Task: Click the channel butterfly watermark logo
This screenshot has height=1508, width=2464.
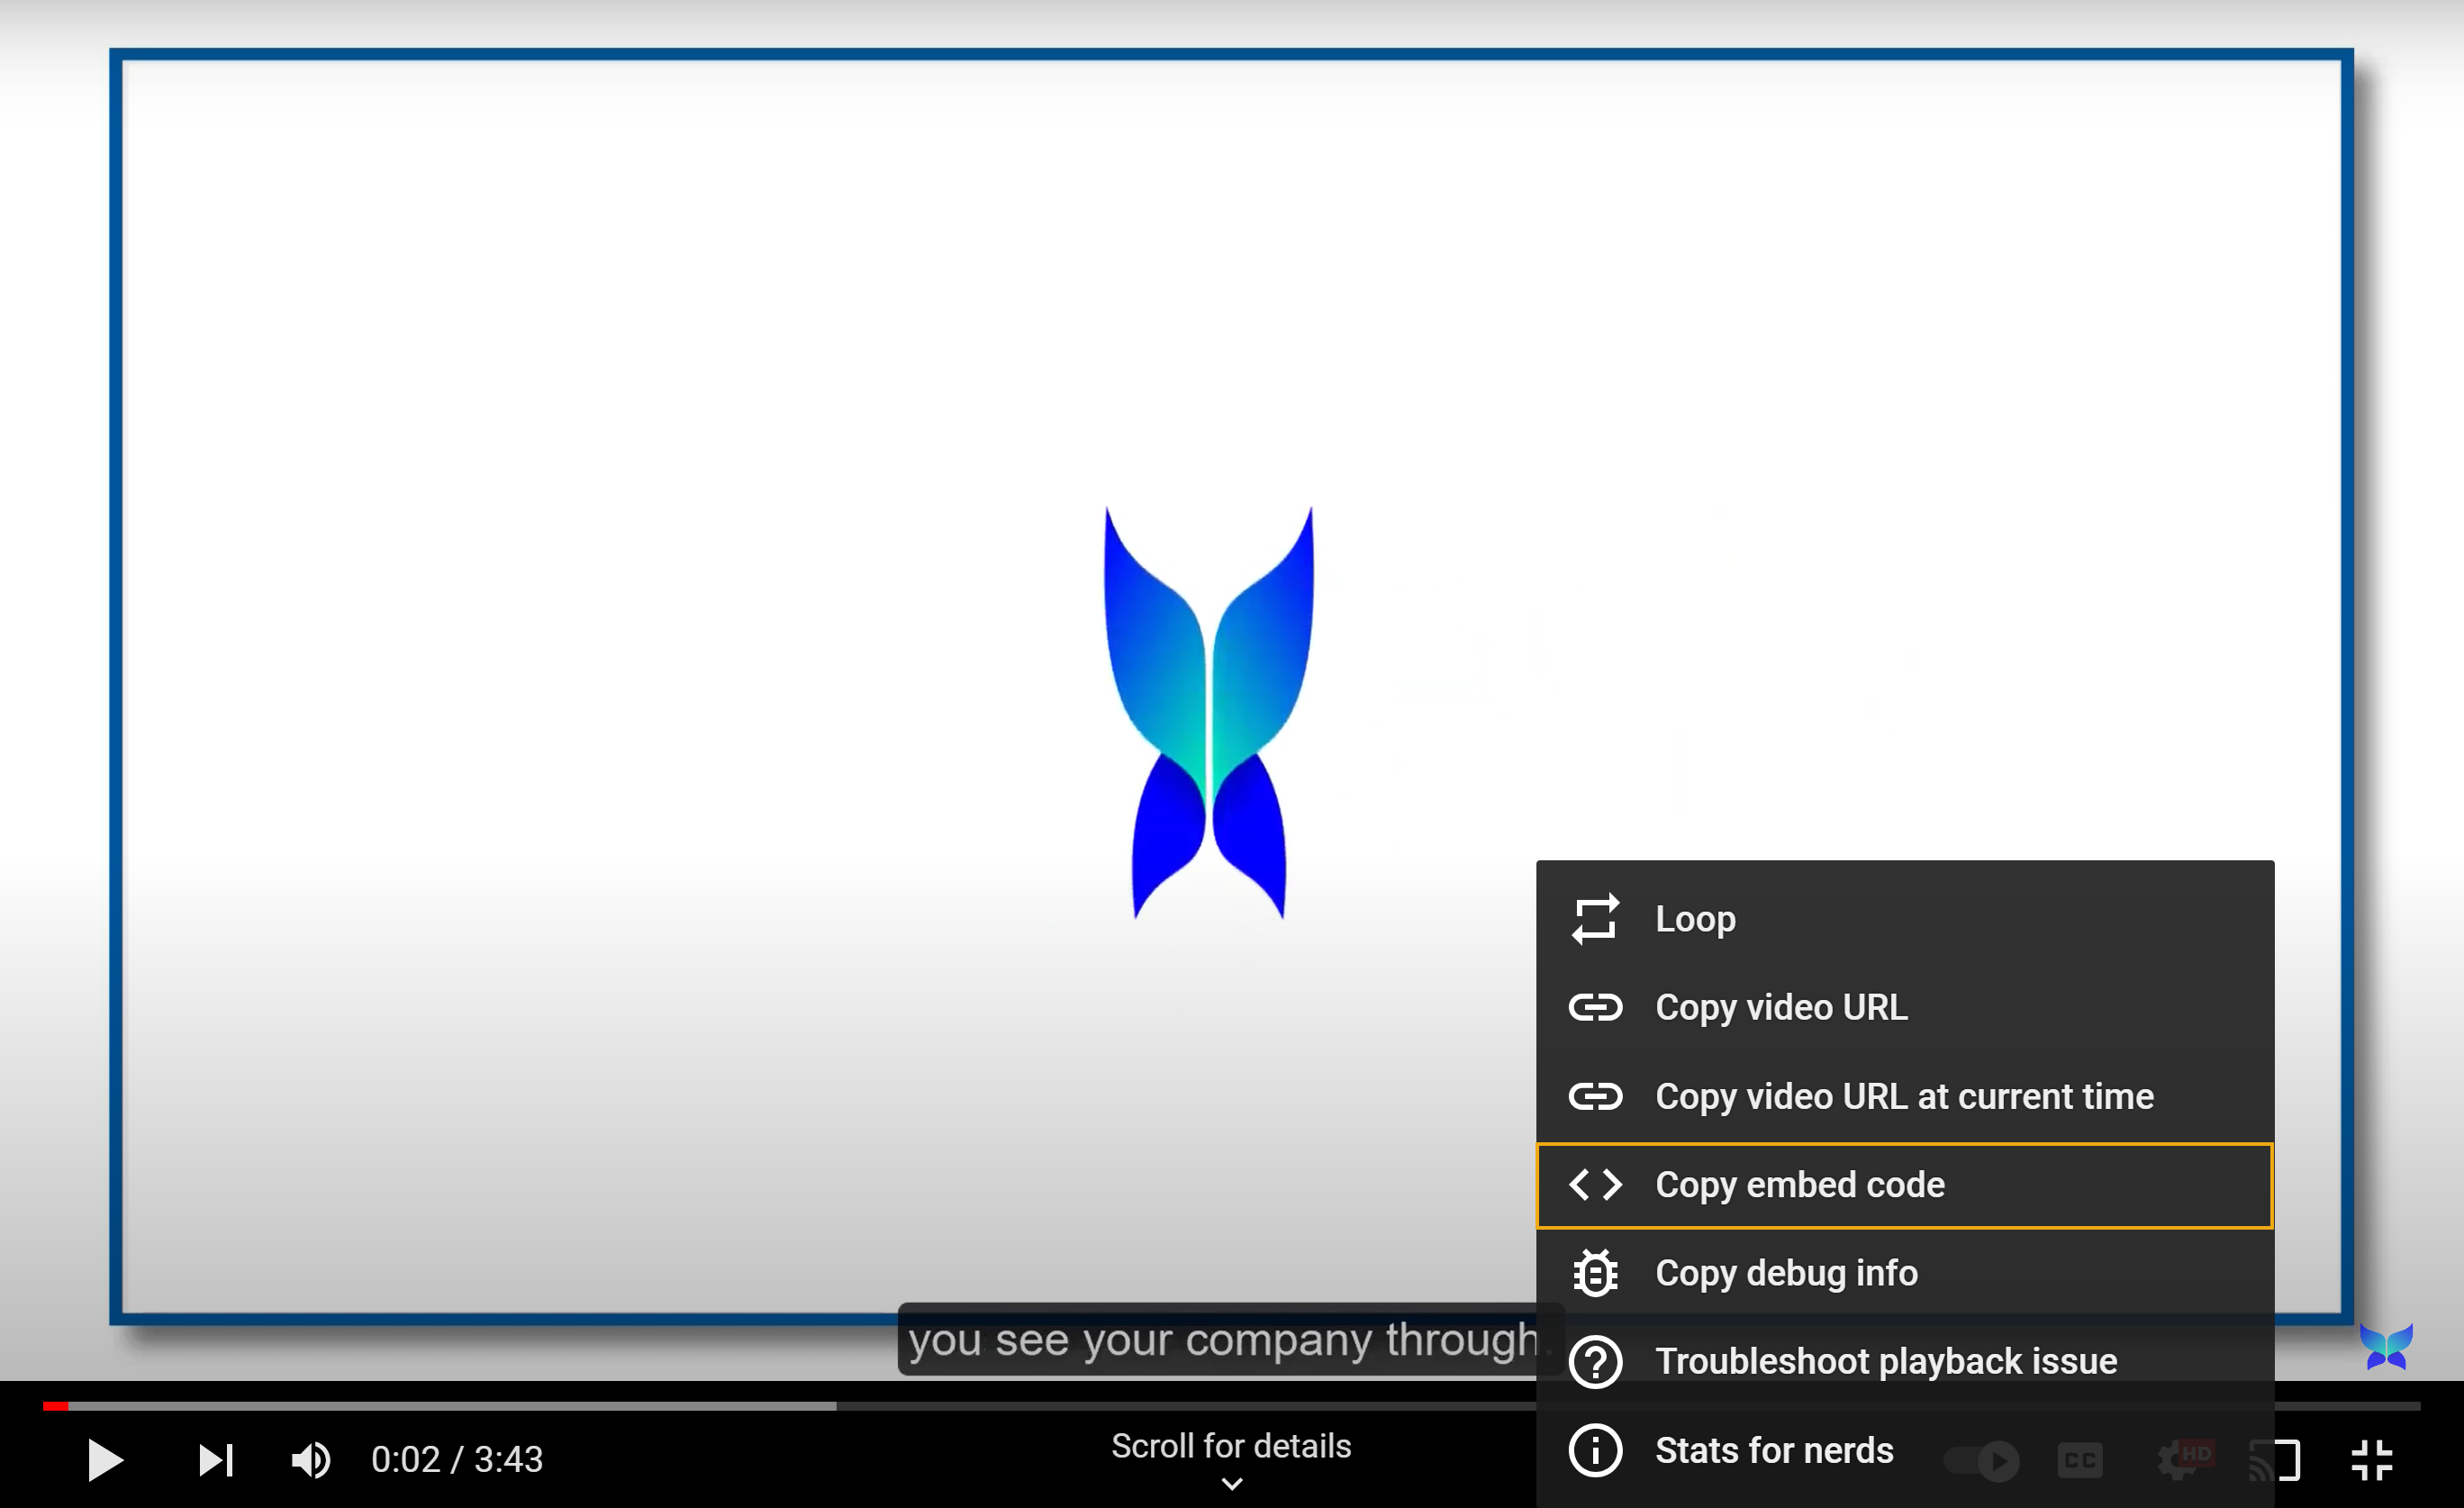Action: pos(2386,1347)
